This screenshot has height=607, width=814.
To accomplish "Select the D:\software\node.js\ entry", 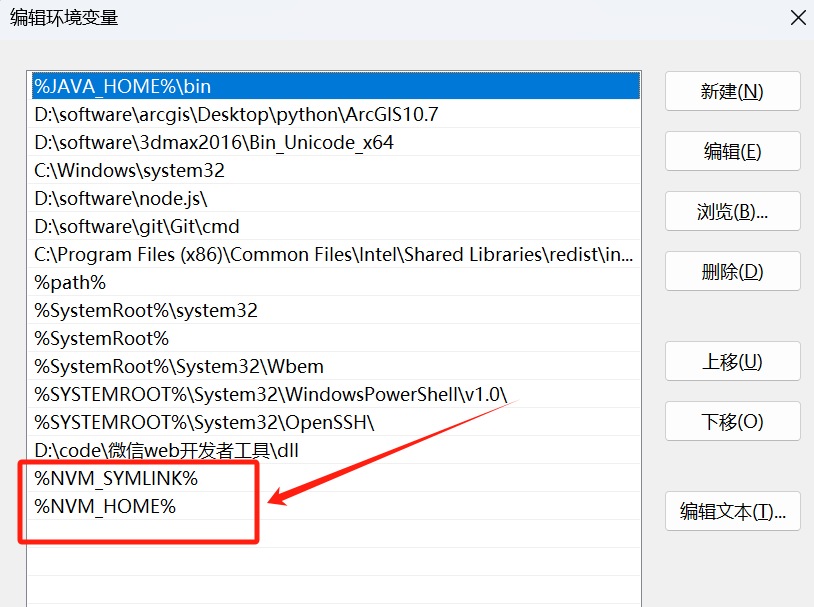I will point(335,198).
